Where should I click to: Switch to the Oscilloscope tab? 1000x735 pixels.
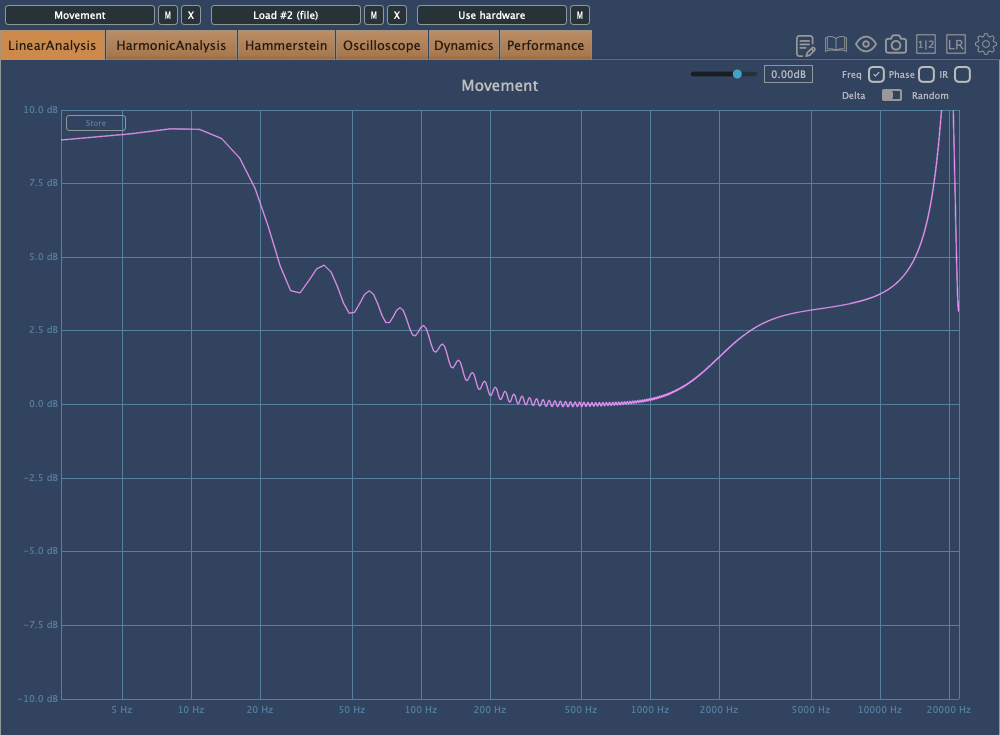click(x=381, y=45)
